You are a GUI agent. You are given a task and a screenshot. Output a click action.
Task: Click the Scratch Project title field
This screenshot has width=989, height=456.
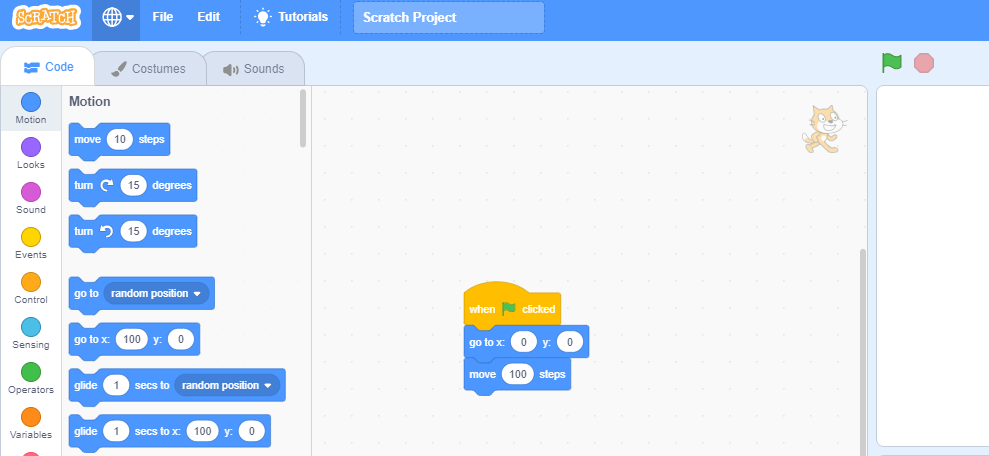pyautogui.click(x=448, y=18)
